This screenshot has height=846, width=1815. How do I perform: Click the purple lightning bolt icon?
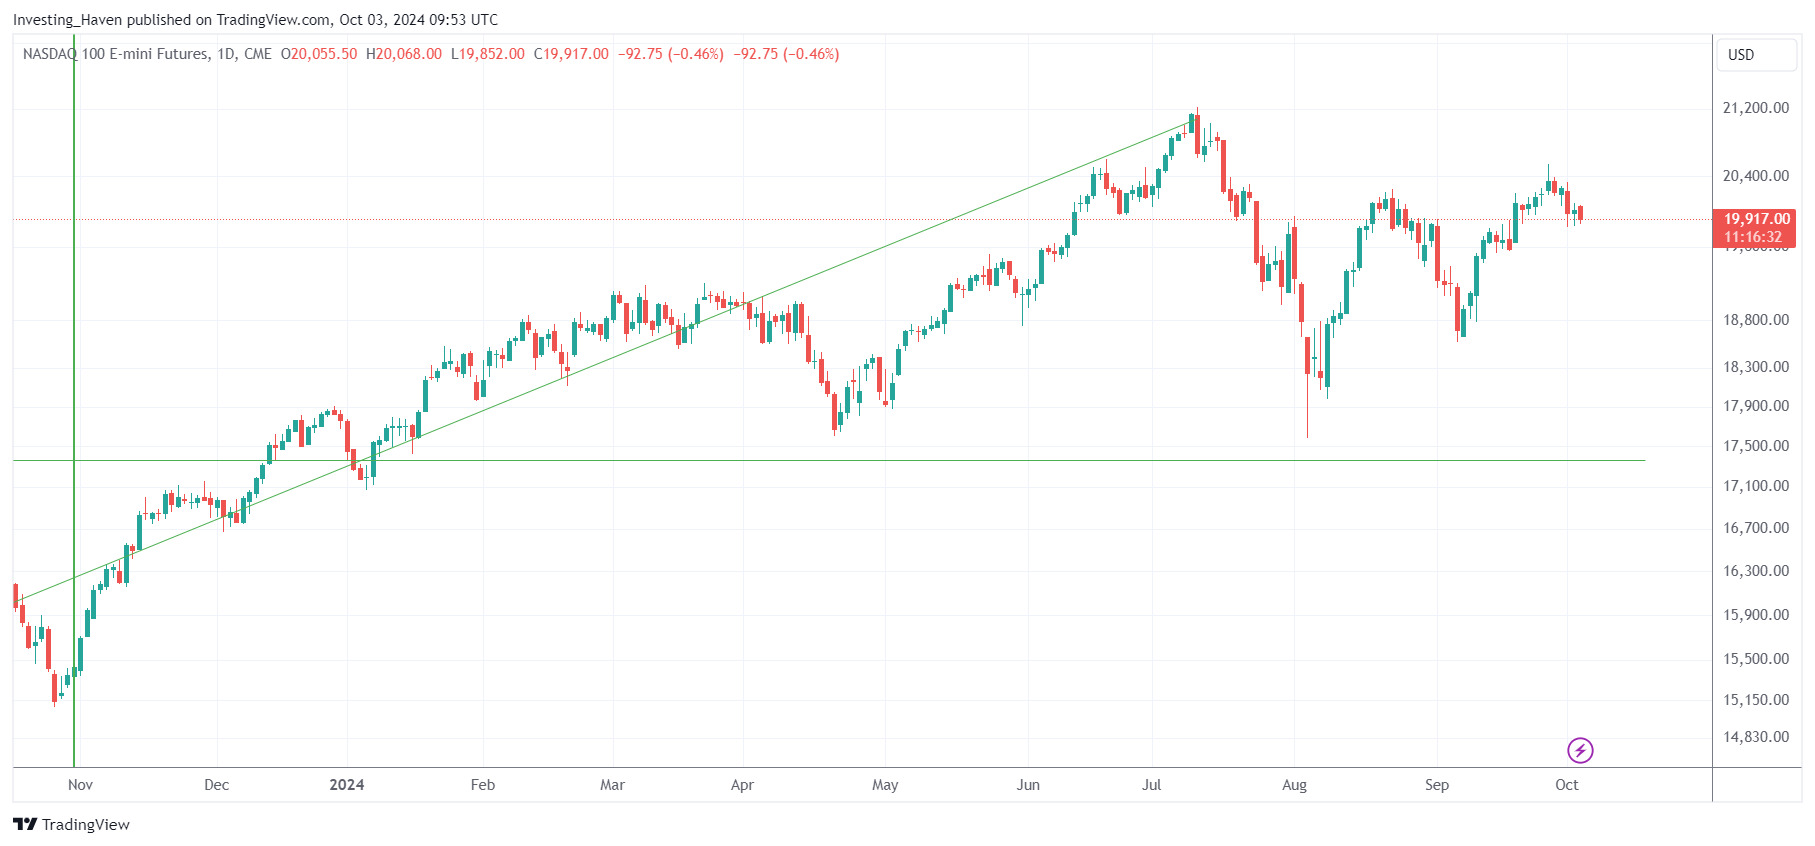coord(1580,750)
